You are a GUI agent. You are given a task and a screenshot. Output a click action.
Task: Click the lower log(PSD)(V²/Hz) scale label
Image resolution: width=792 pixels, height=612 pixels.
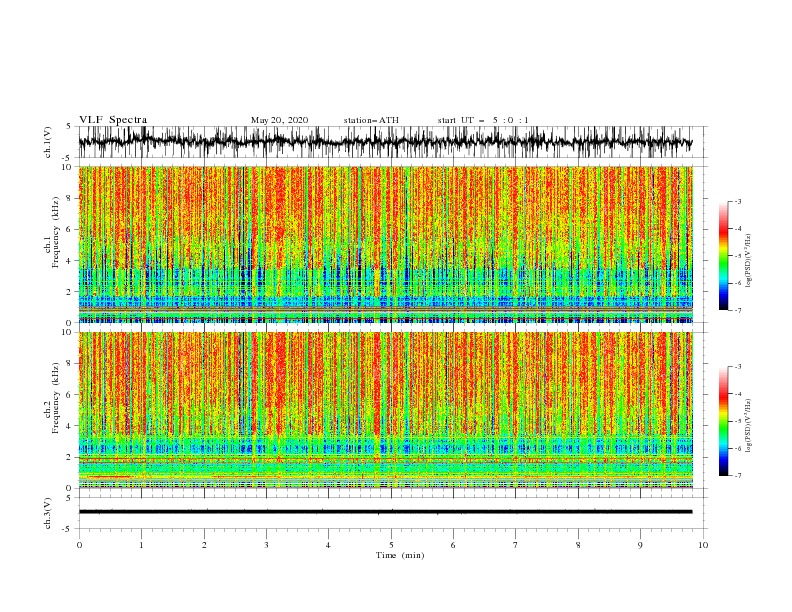[748, 426]
